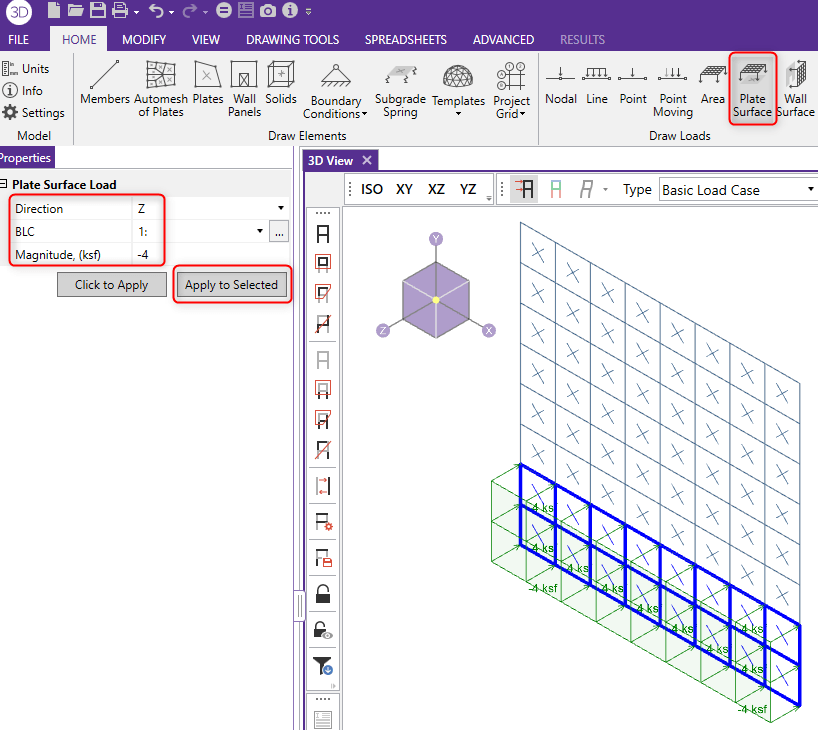The height and width of the screenshot is (730, 818).
Task: Pick the Subgrade Spring tool
Action: [400, 89]
